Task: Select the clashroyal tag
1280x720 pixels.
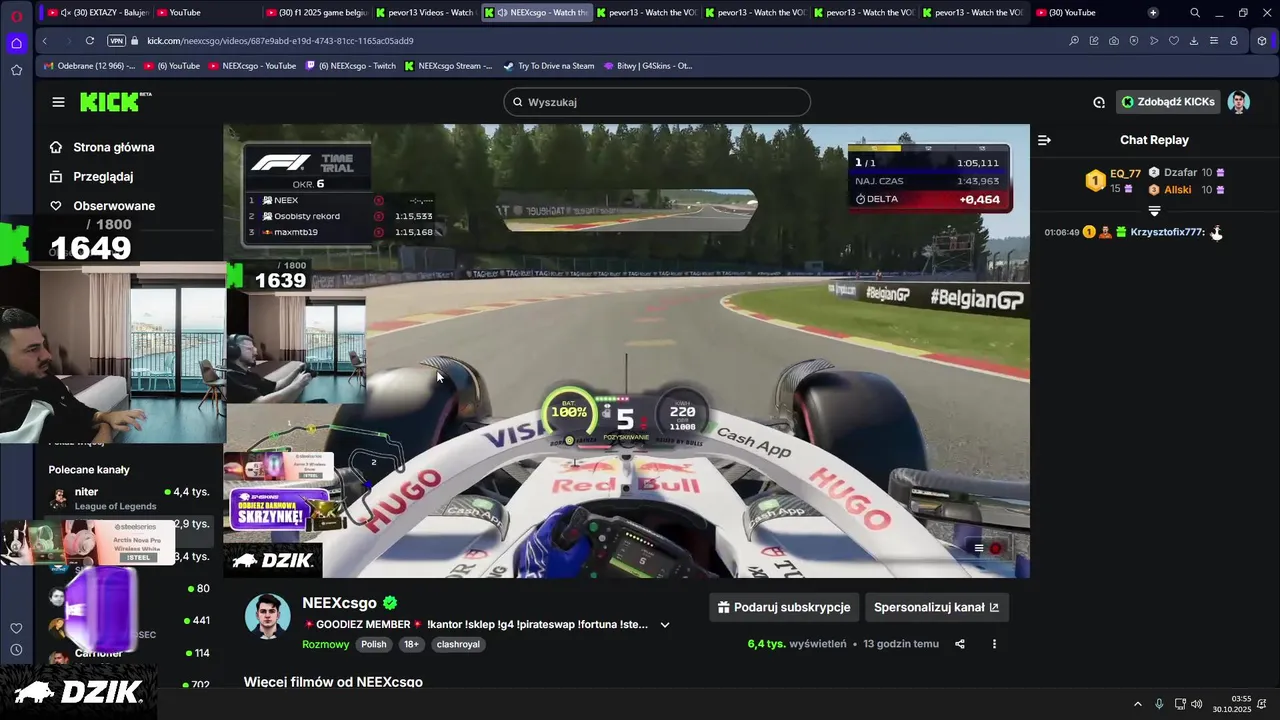Action: coord(458,644)
